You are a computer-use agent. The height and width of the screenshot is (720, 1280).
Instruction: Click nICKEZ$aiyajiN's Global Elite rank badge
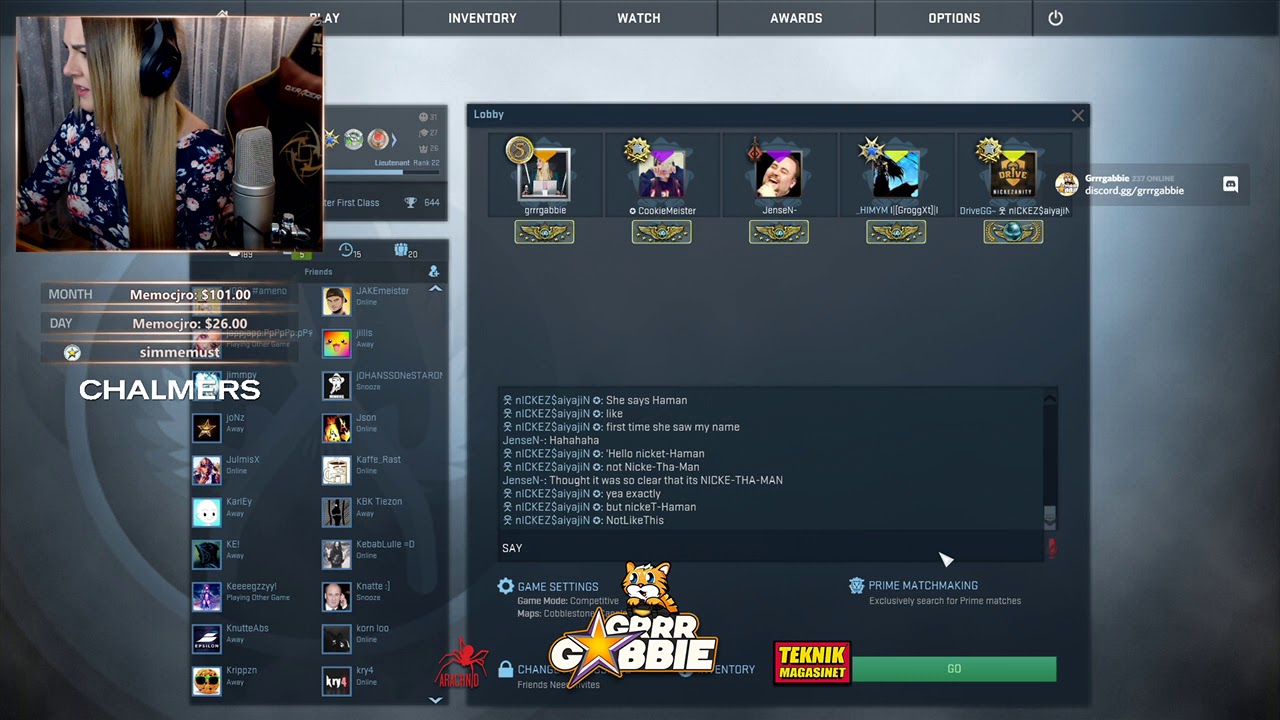point(1012,232)
